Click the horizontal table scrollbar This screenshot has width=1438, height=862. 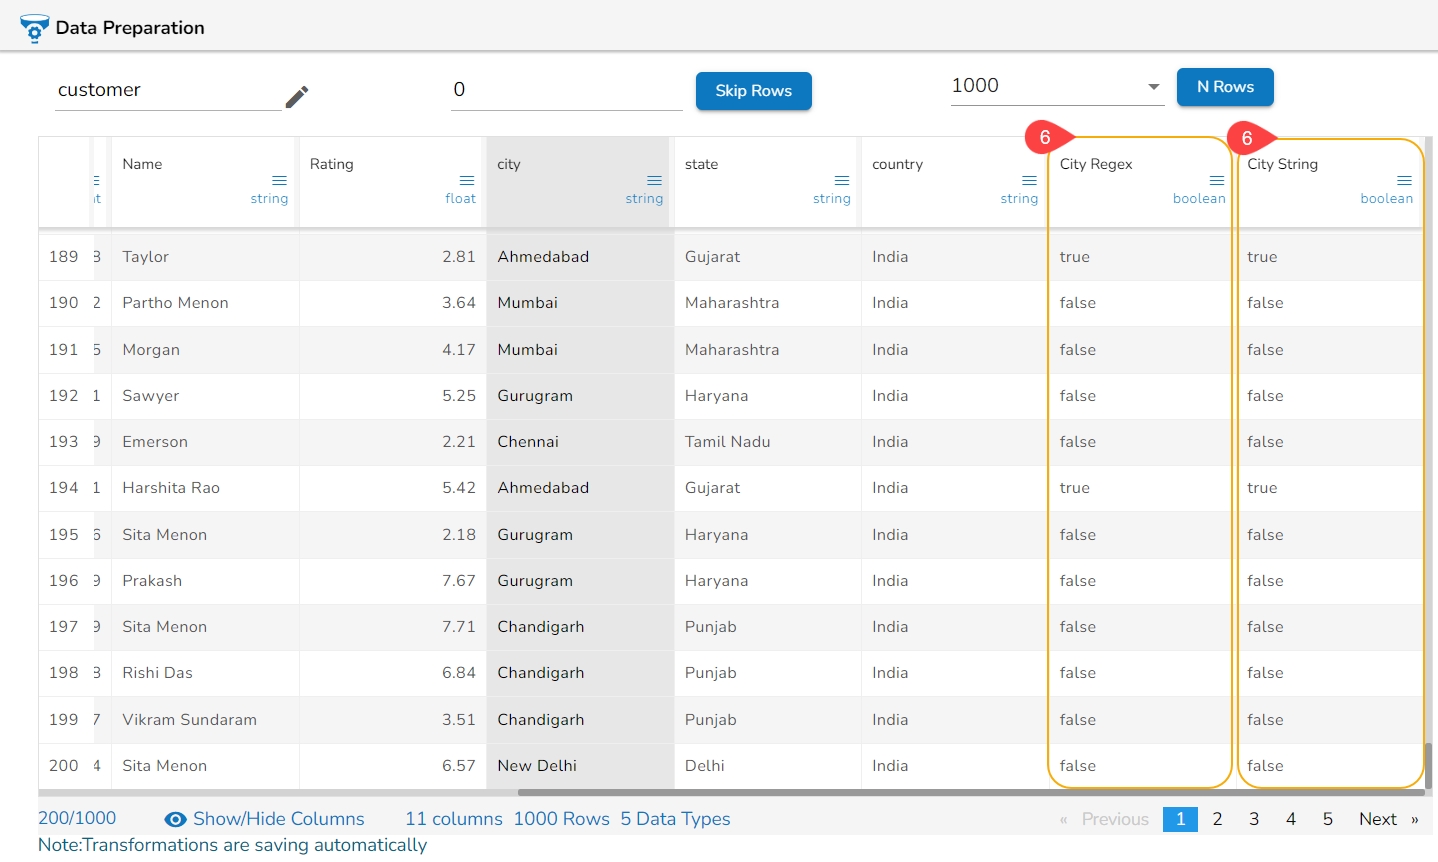(x=970, y=793)
